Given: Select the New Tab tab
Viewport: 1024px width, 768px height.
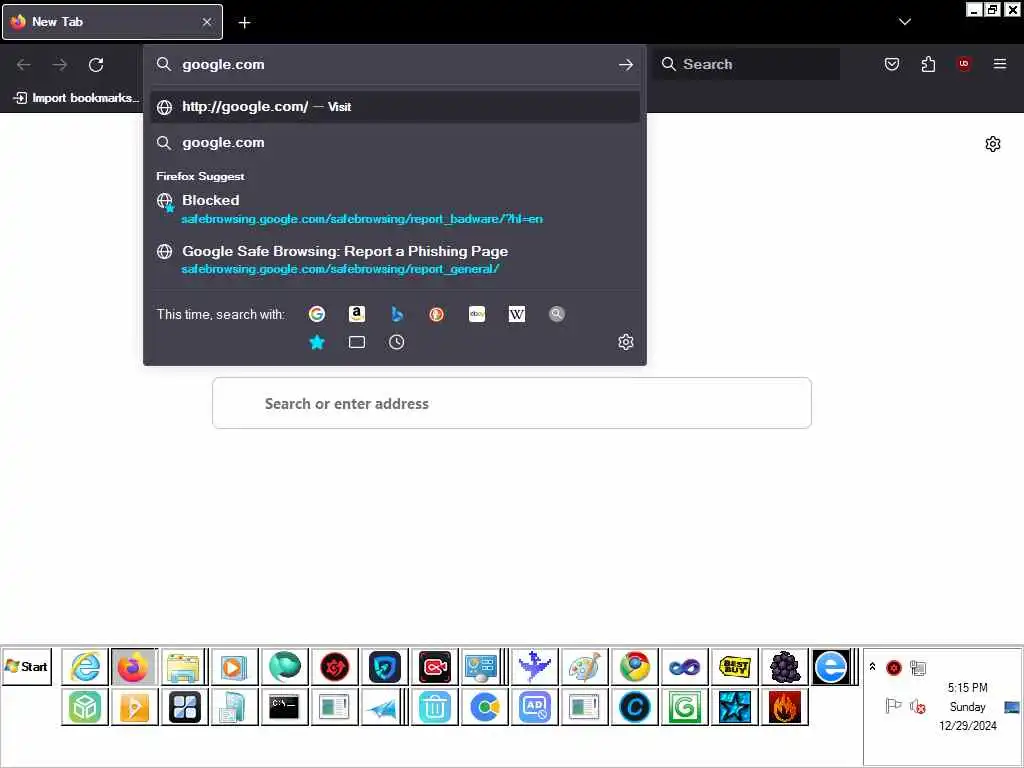Looking at the screenshot, I should pos(112,22).
